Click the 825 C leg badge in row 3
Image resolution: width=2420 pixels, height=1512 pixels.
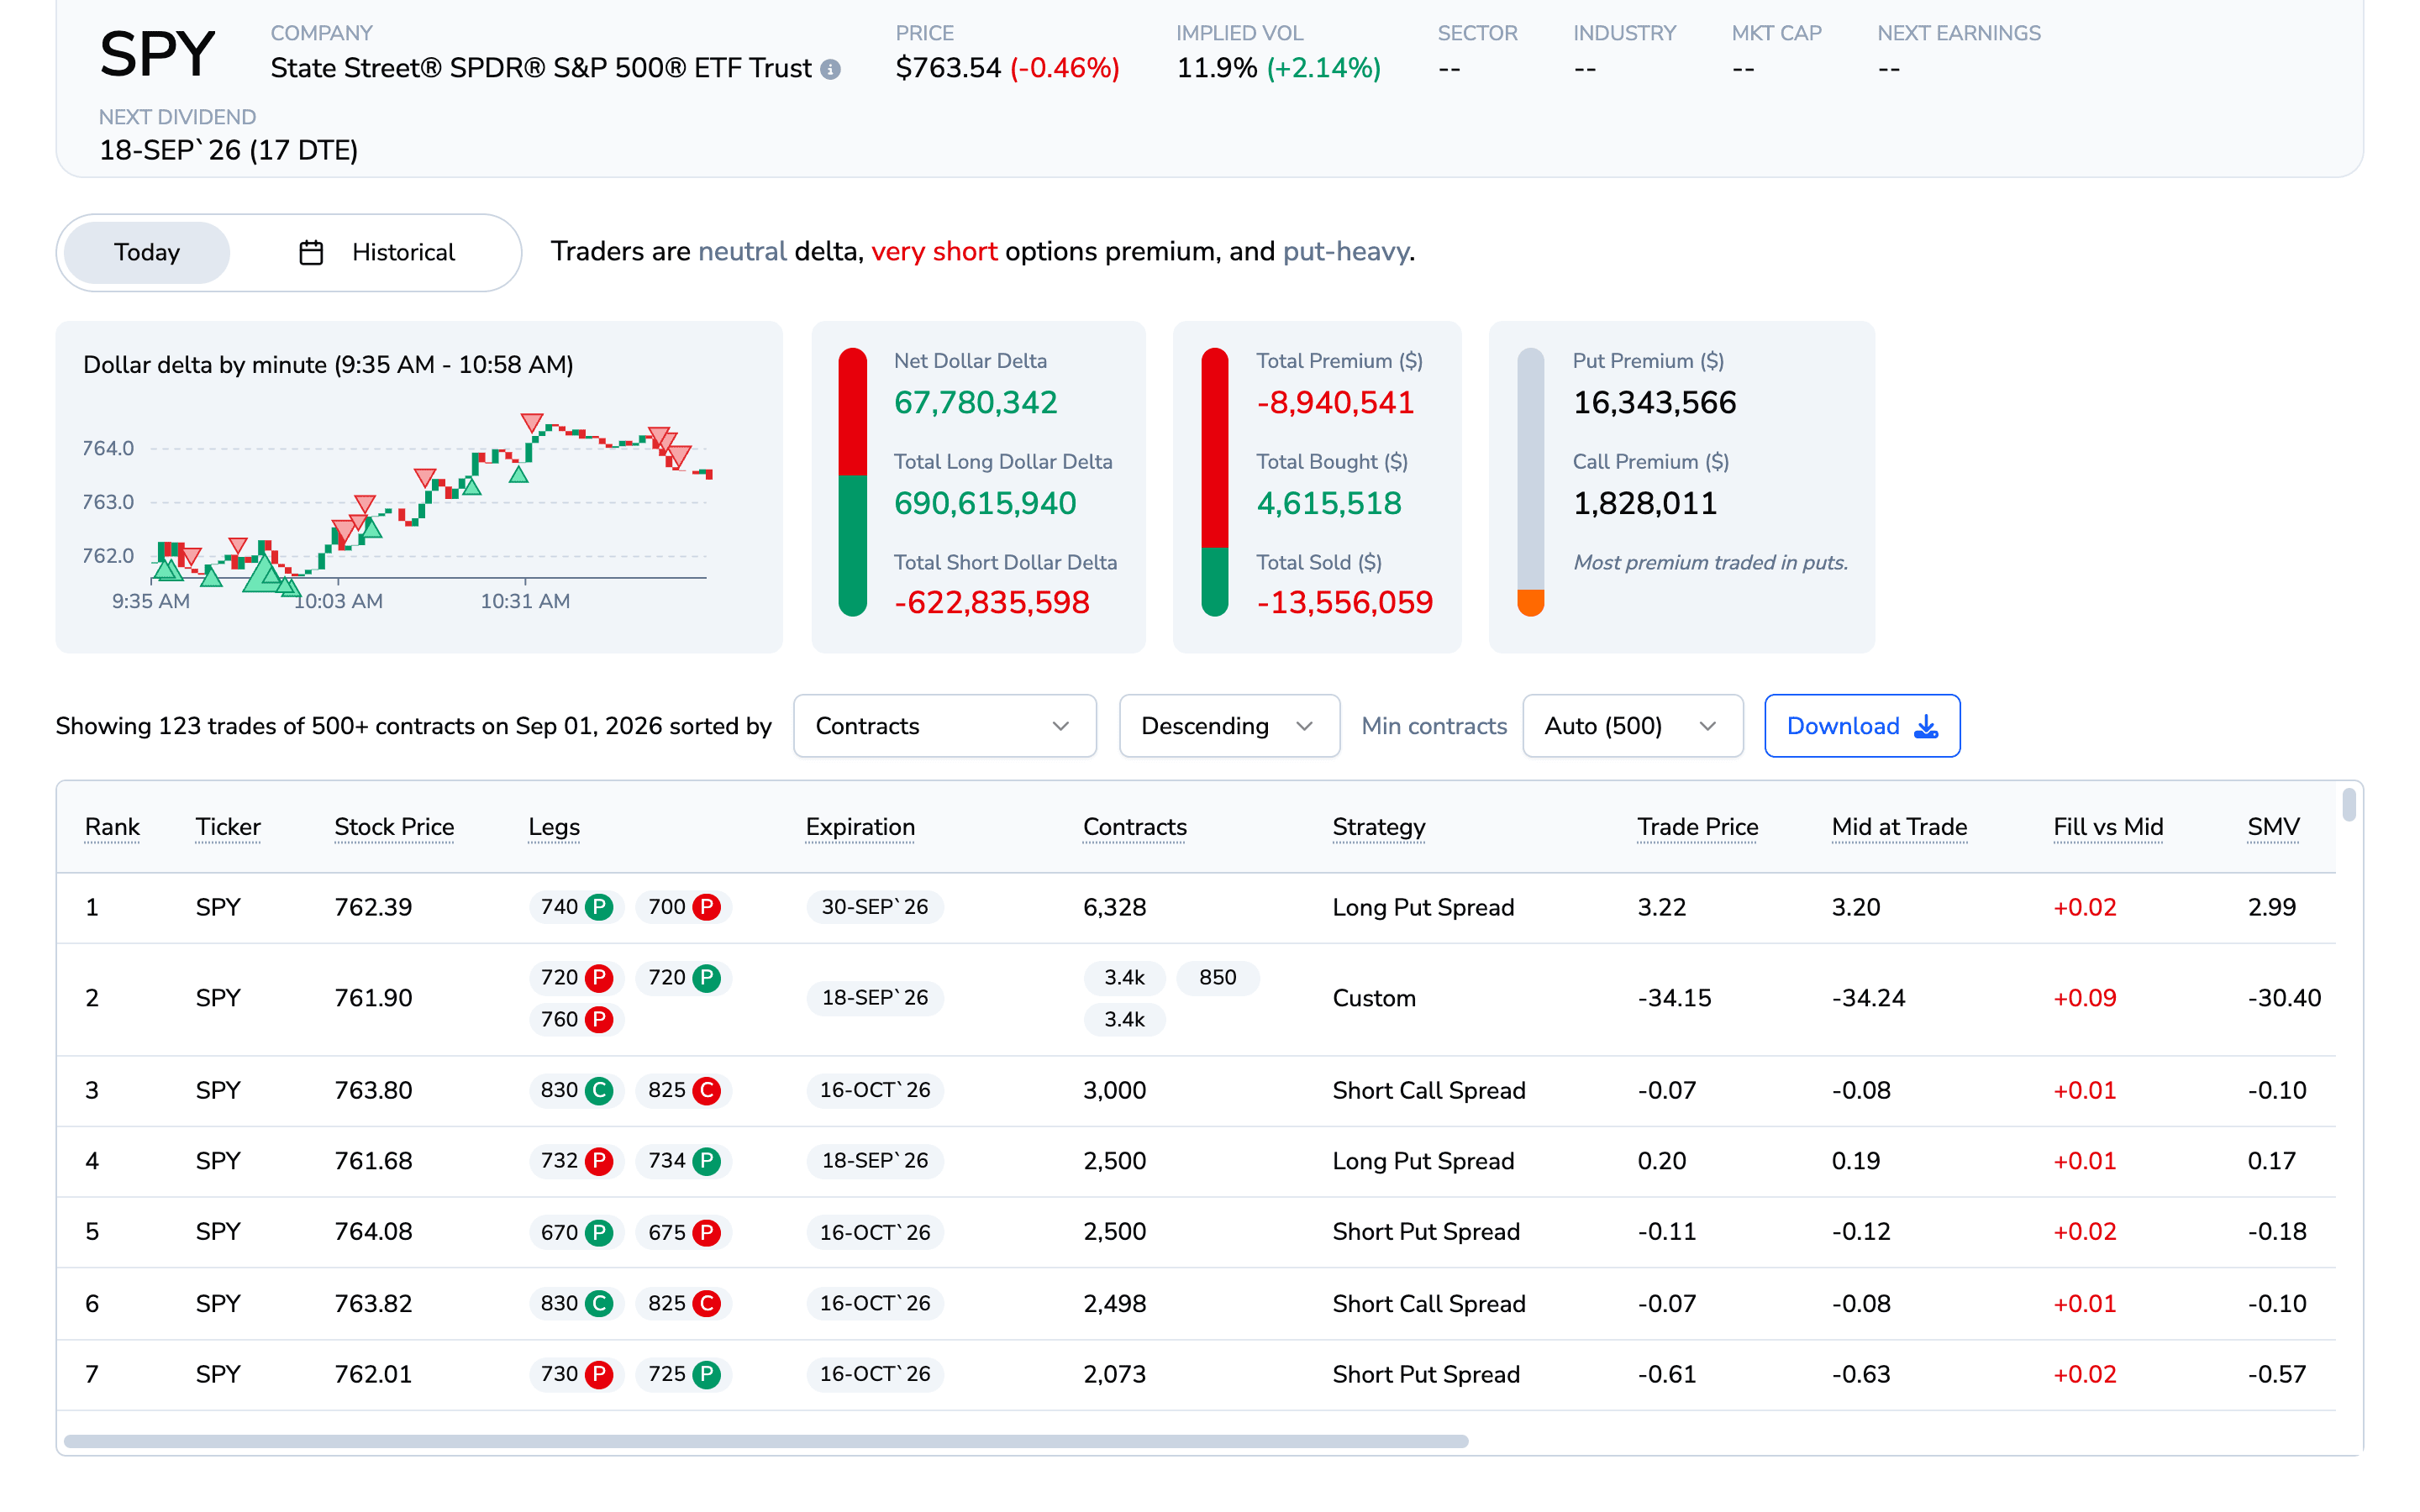tap(684, 1090)
